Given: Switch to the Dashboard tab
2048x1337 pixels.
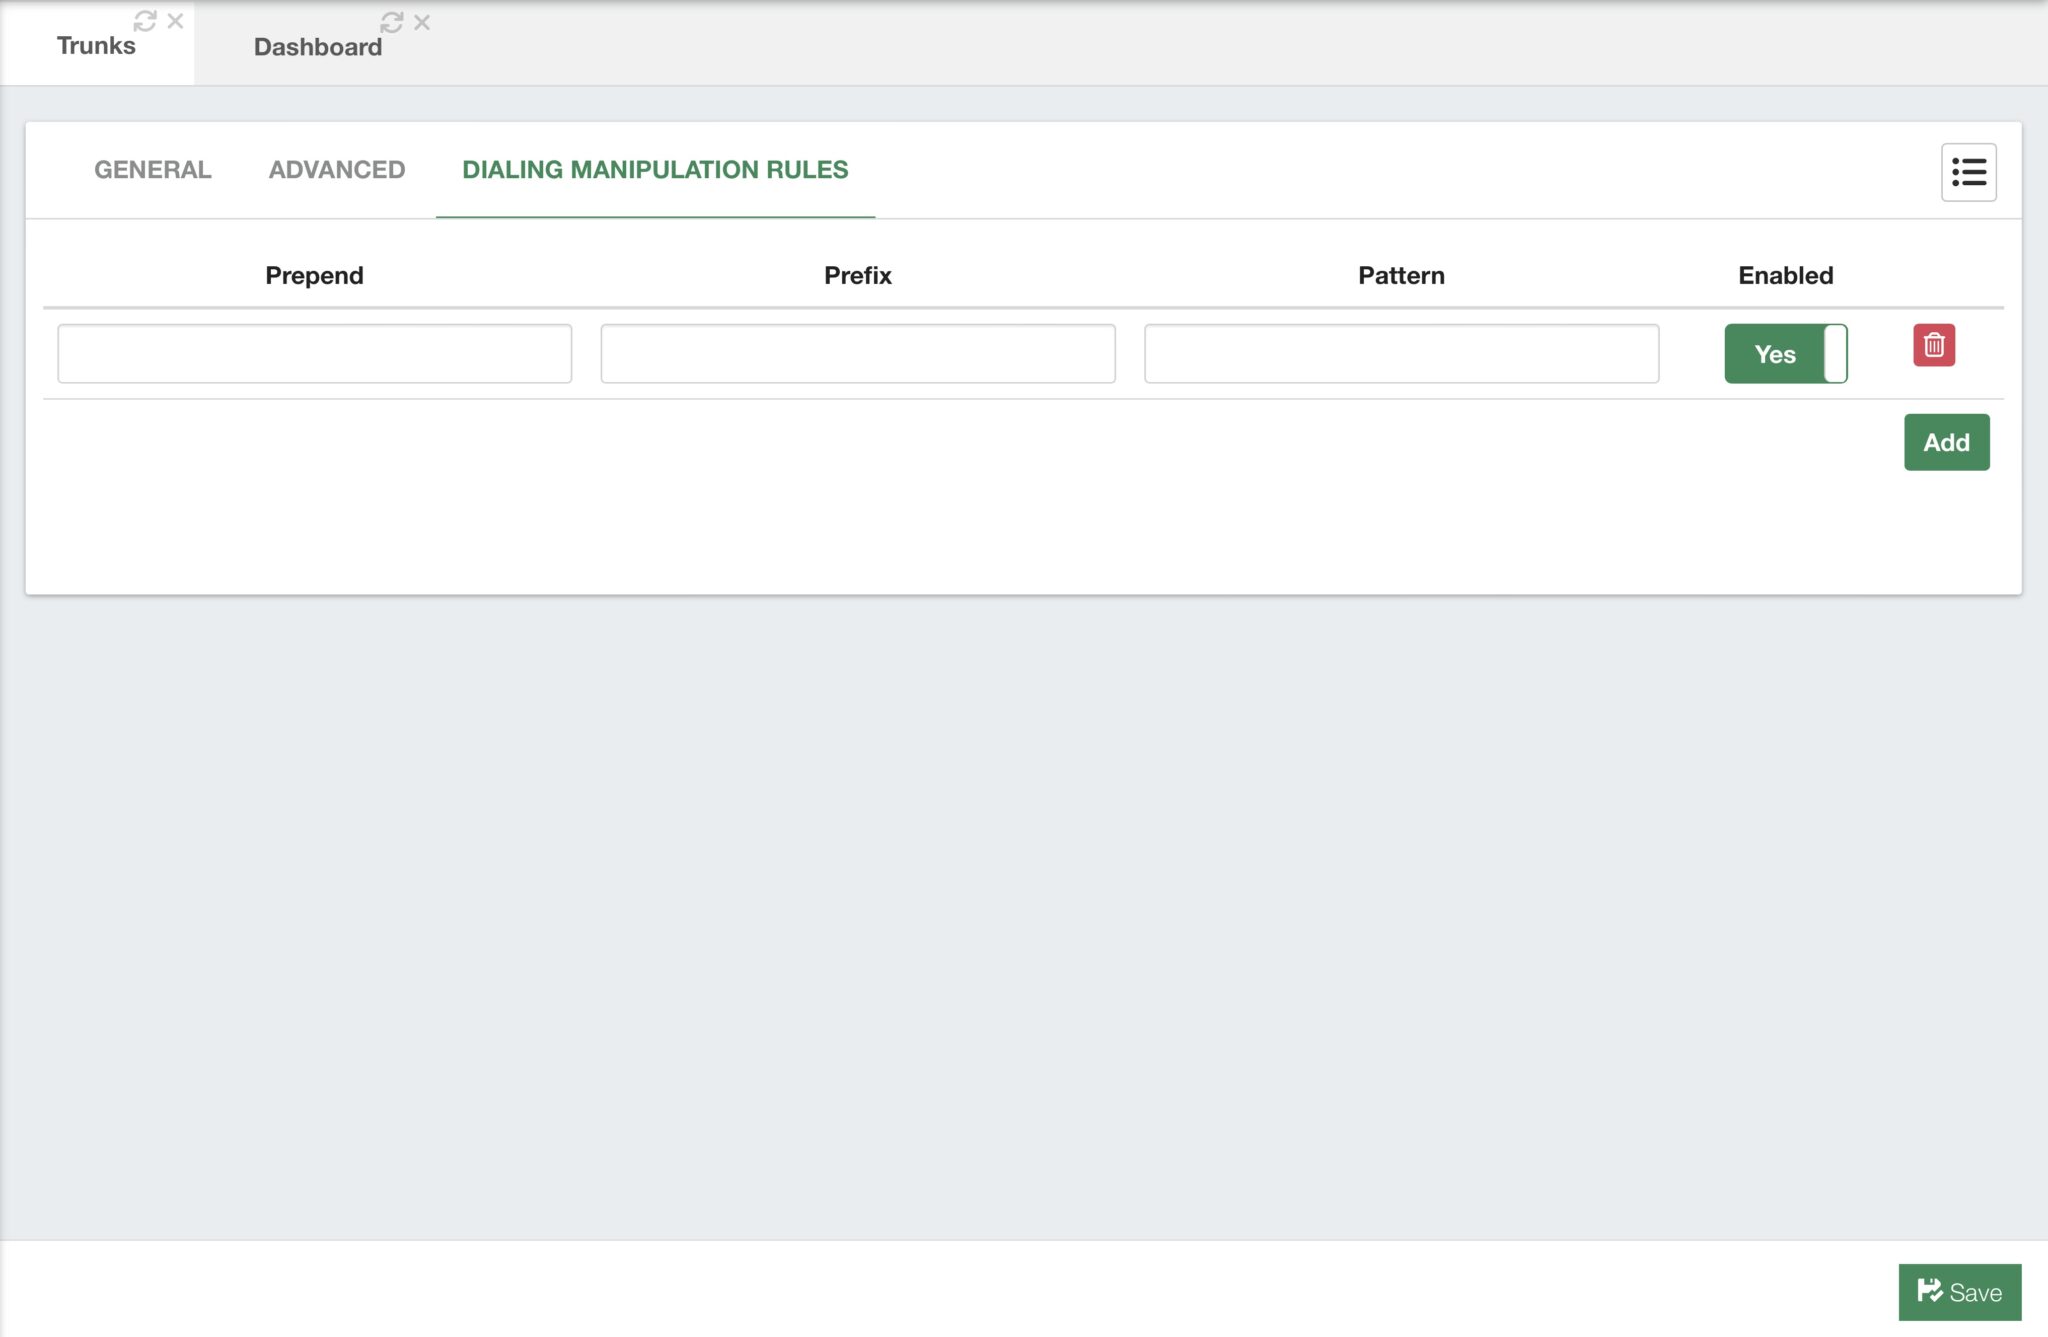Looking at the screenshot, I should tap(317, 47).
